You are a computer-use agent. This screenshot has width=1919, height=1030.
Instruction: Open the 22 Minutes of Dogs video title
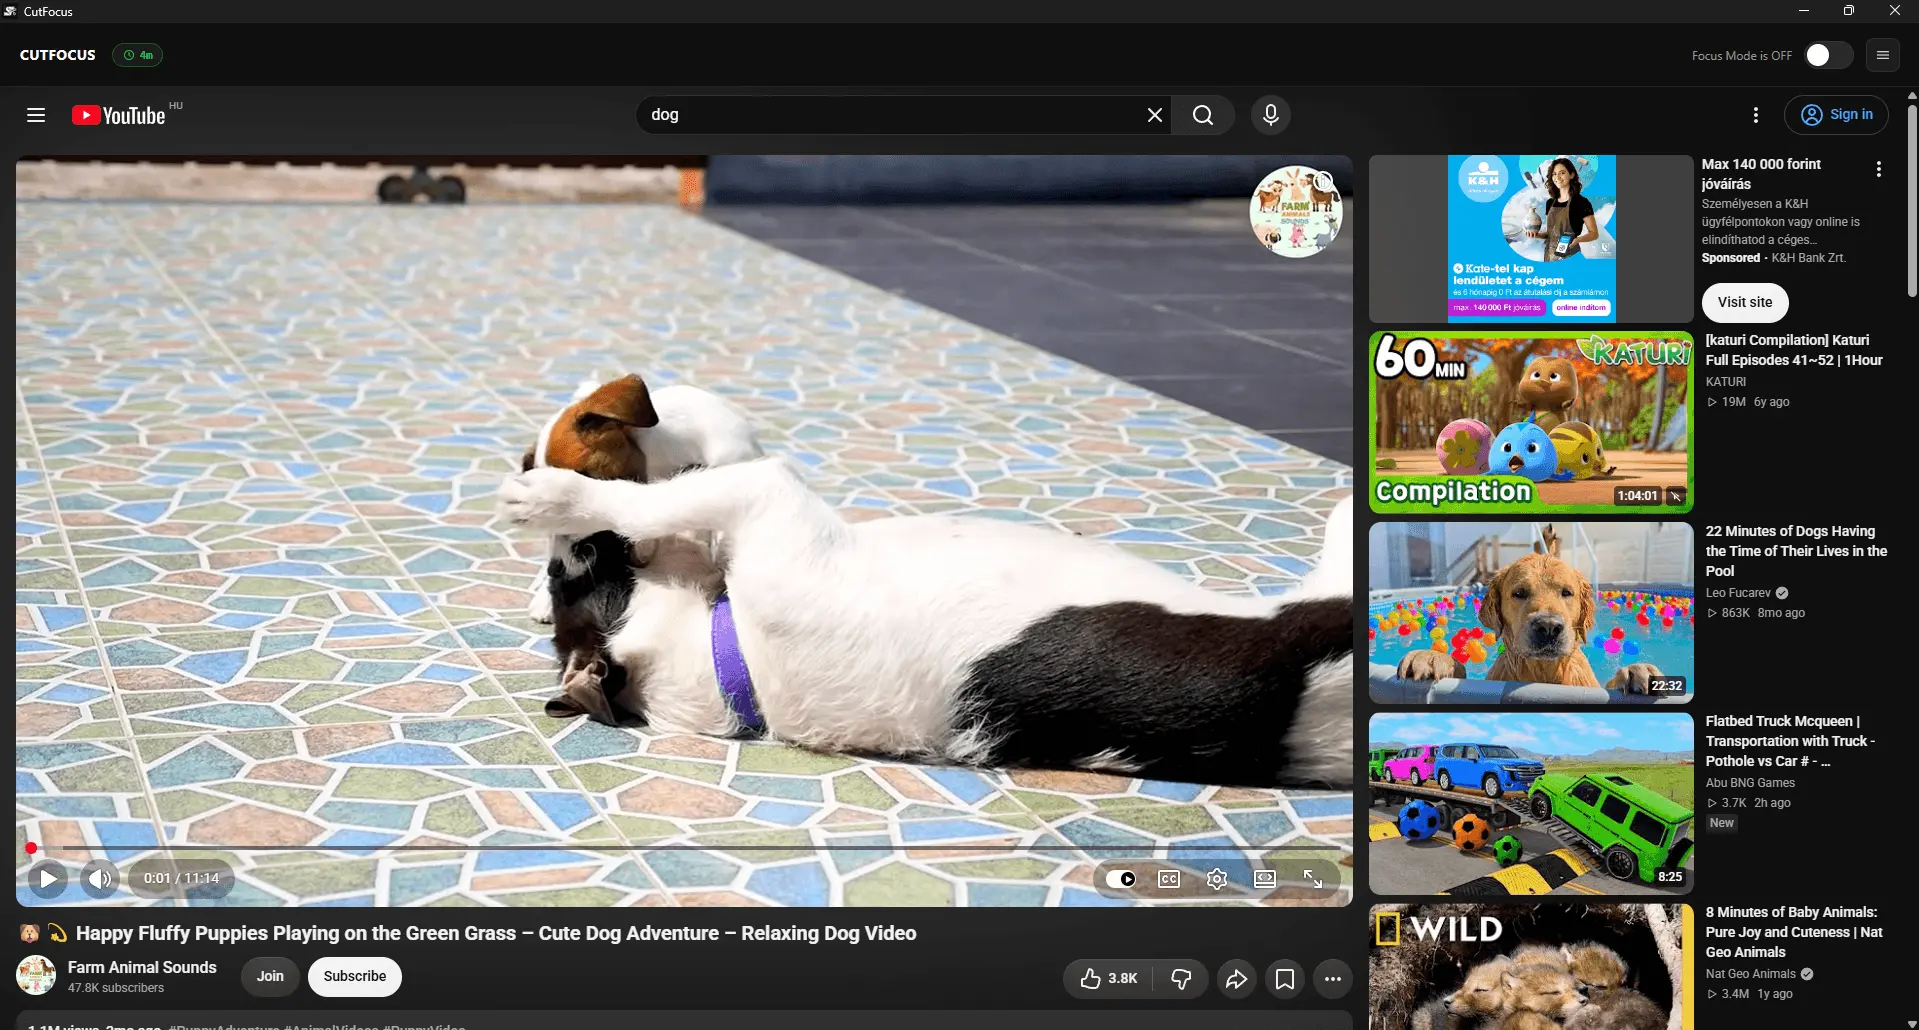tap(1796, 551)
